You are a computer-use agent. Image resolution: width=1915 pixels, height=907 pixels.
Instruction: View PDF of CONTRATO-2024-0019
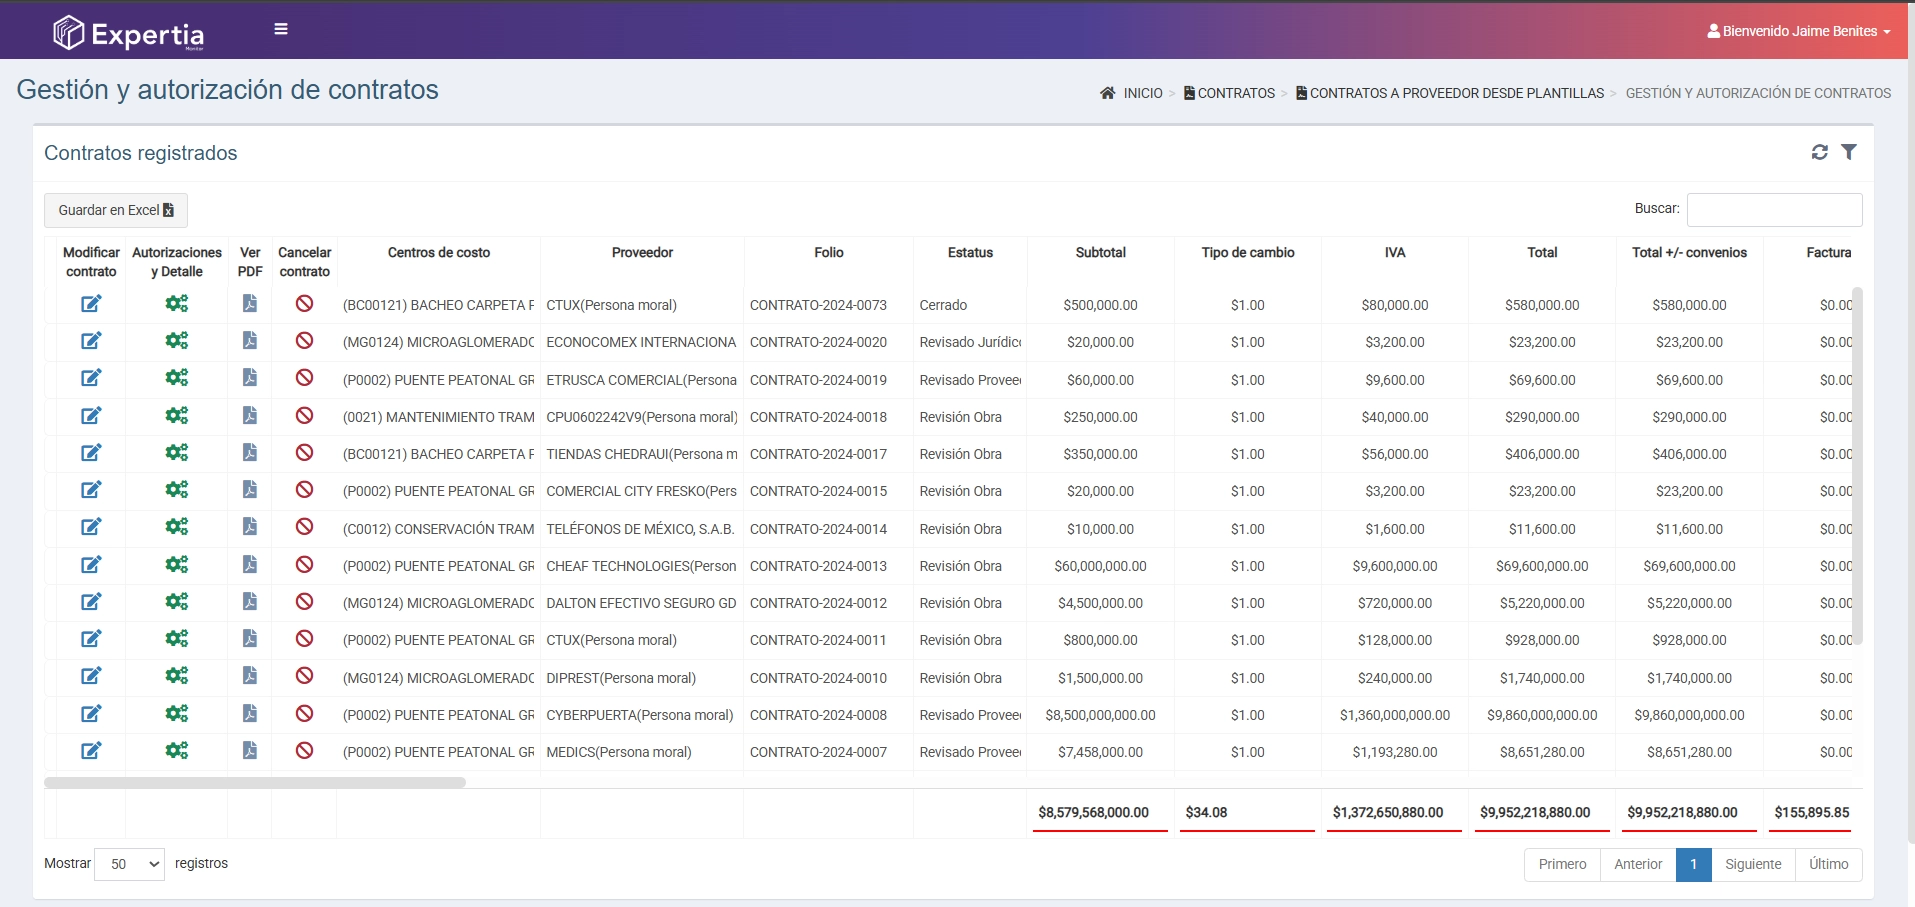click(250, 378)
